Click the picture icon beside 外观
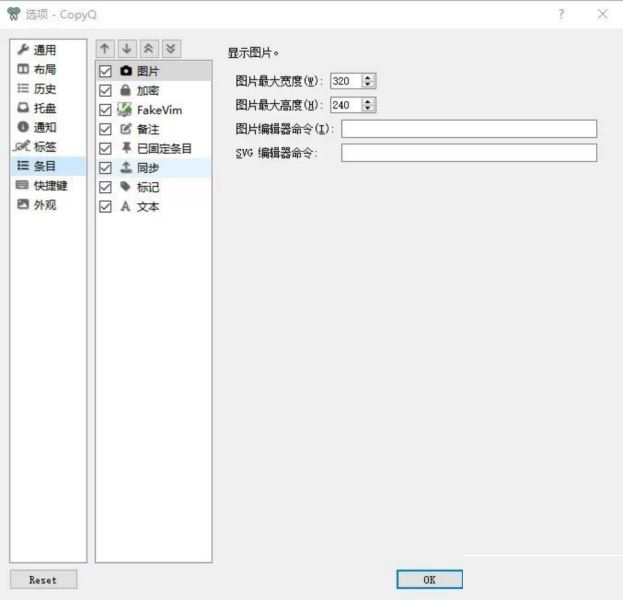The width and height of the screenshot is (623, 600). click(23, 204)
